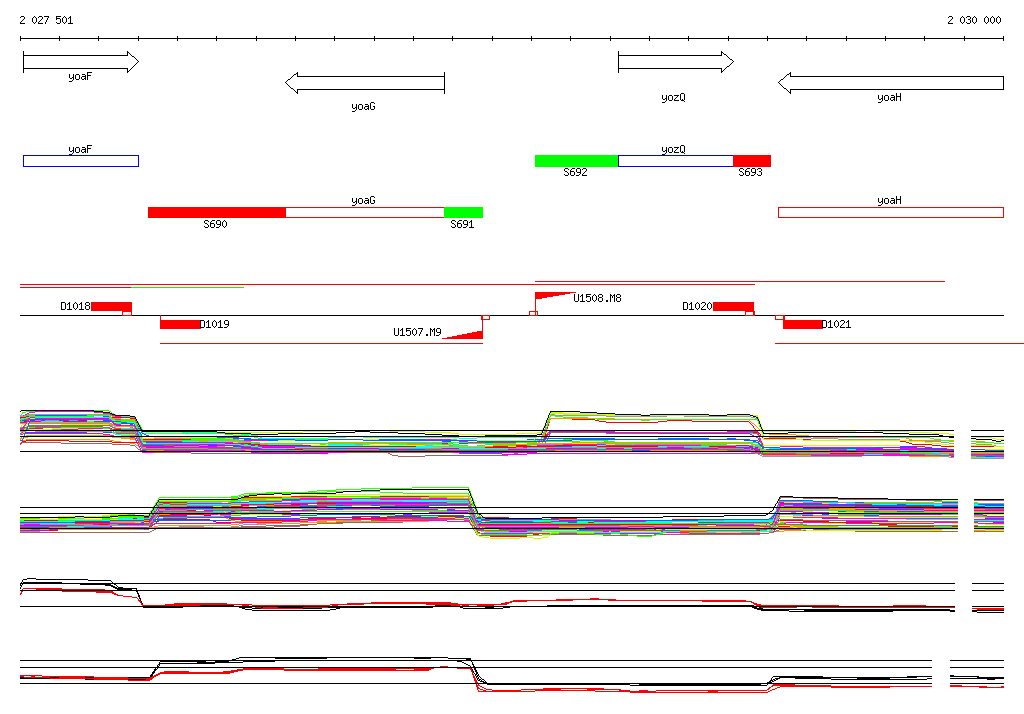Click the U1507.M9 label

(x=417, y=333)
